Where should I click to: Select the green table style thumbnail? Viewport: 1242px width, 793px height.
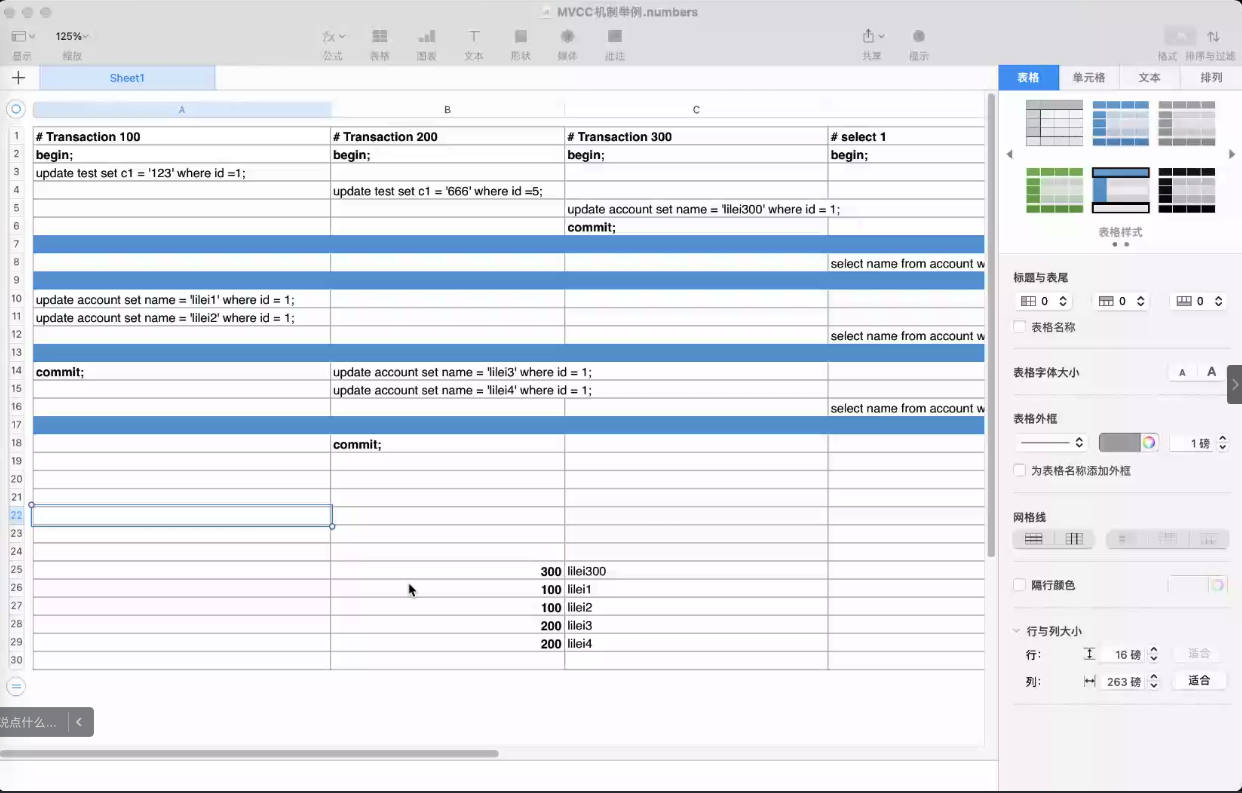click(1054, 190)
